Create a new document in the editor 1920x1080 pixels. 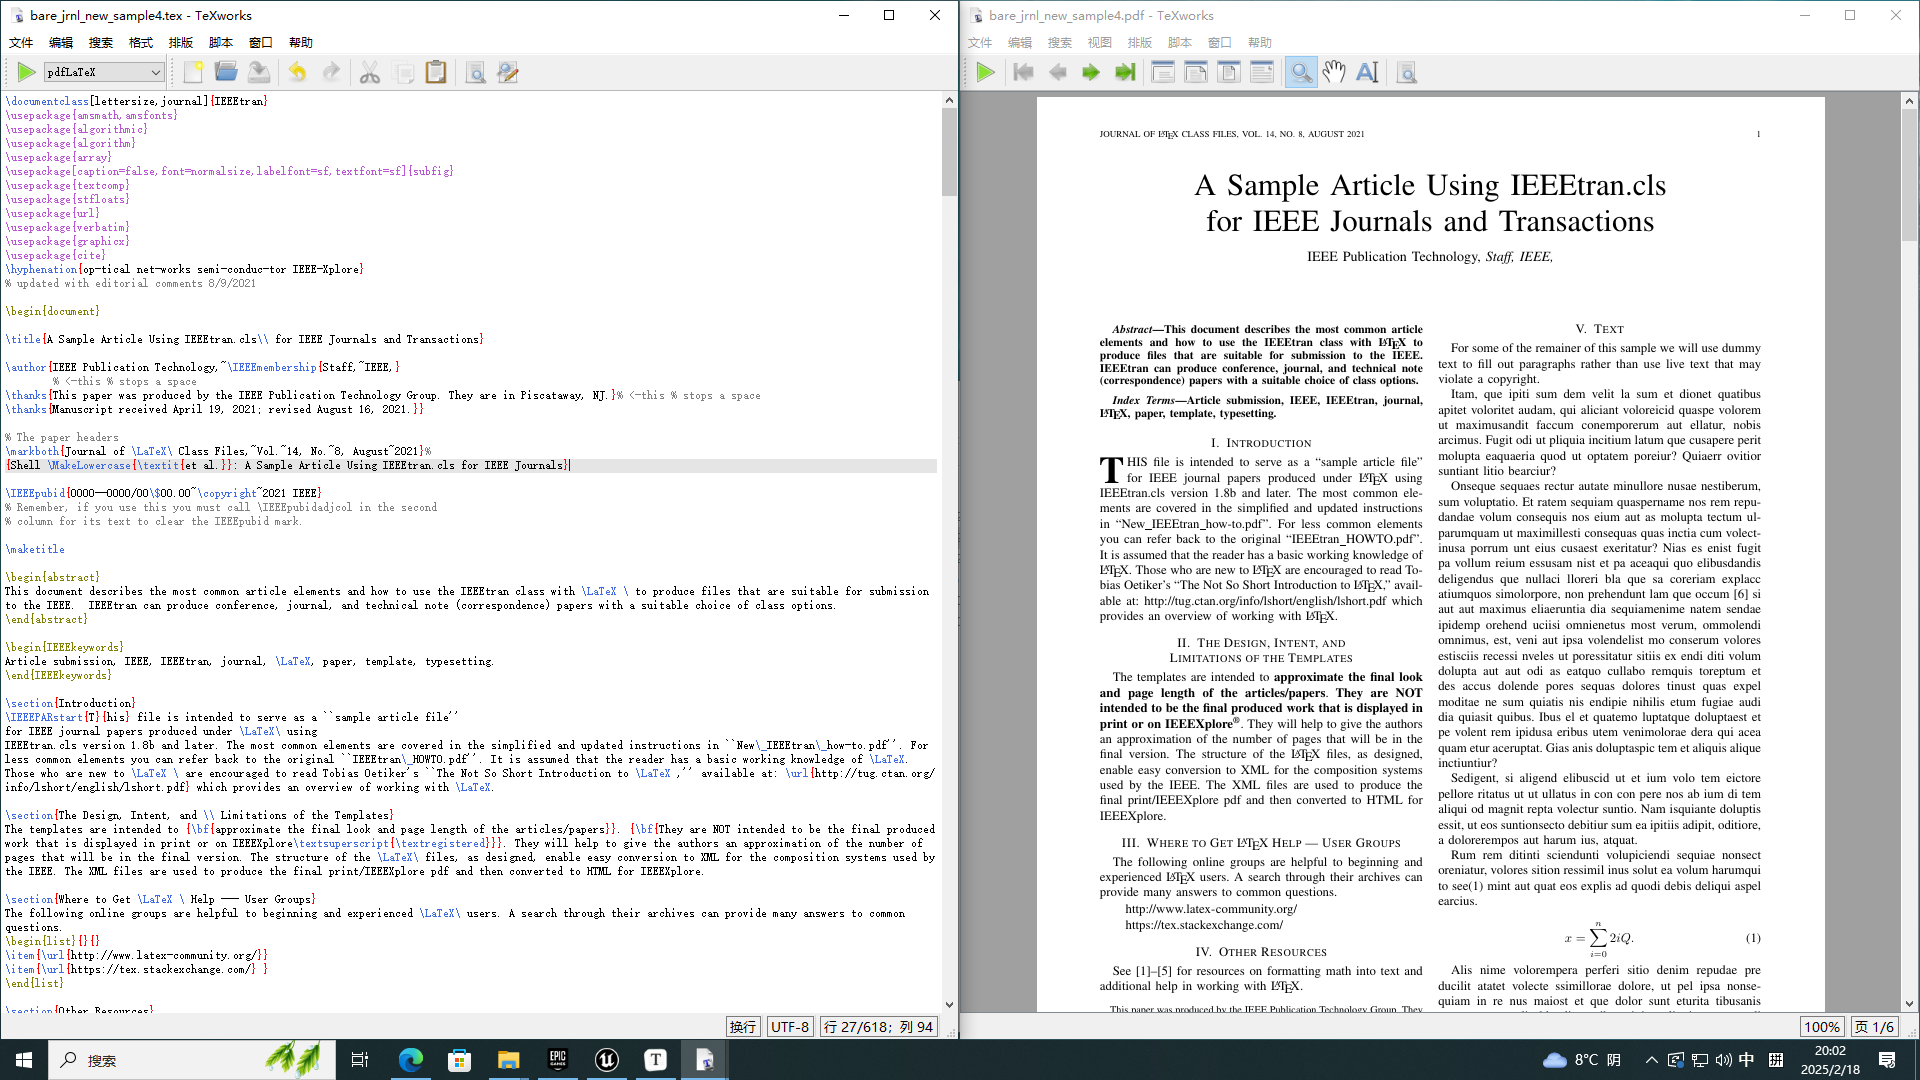pos(193,72)
